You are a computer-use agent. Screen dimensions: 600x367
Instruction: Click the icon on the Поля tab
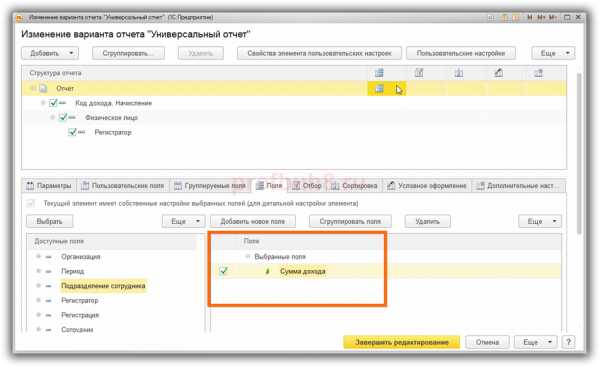(x=260, y=186)
